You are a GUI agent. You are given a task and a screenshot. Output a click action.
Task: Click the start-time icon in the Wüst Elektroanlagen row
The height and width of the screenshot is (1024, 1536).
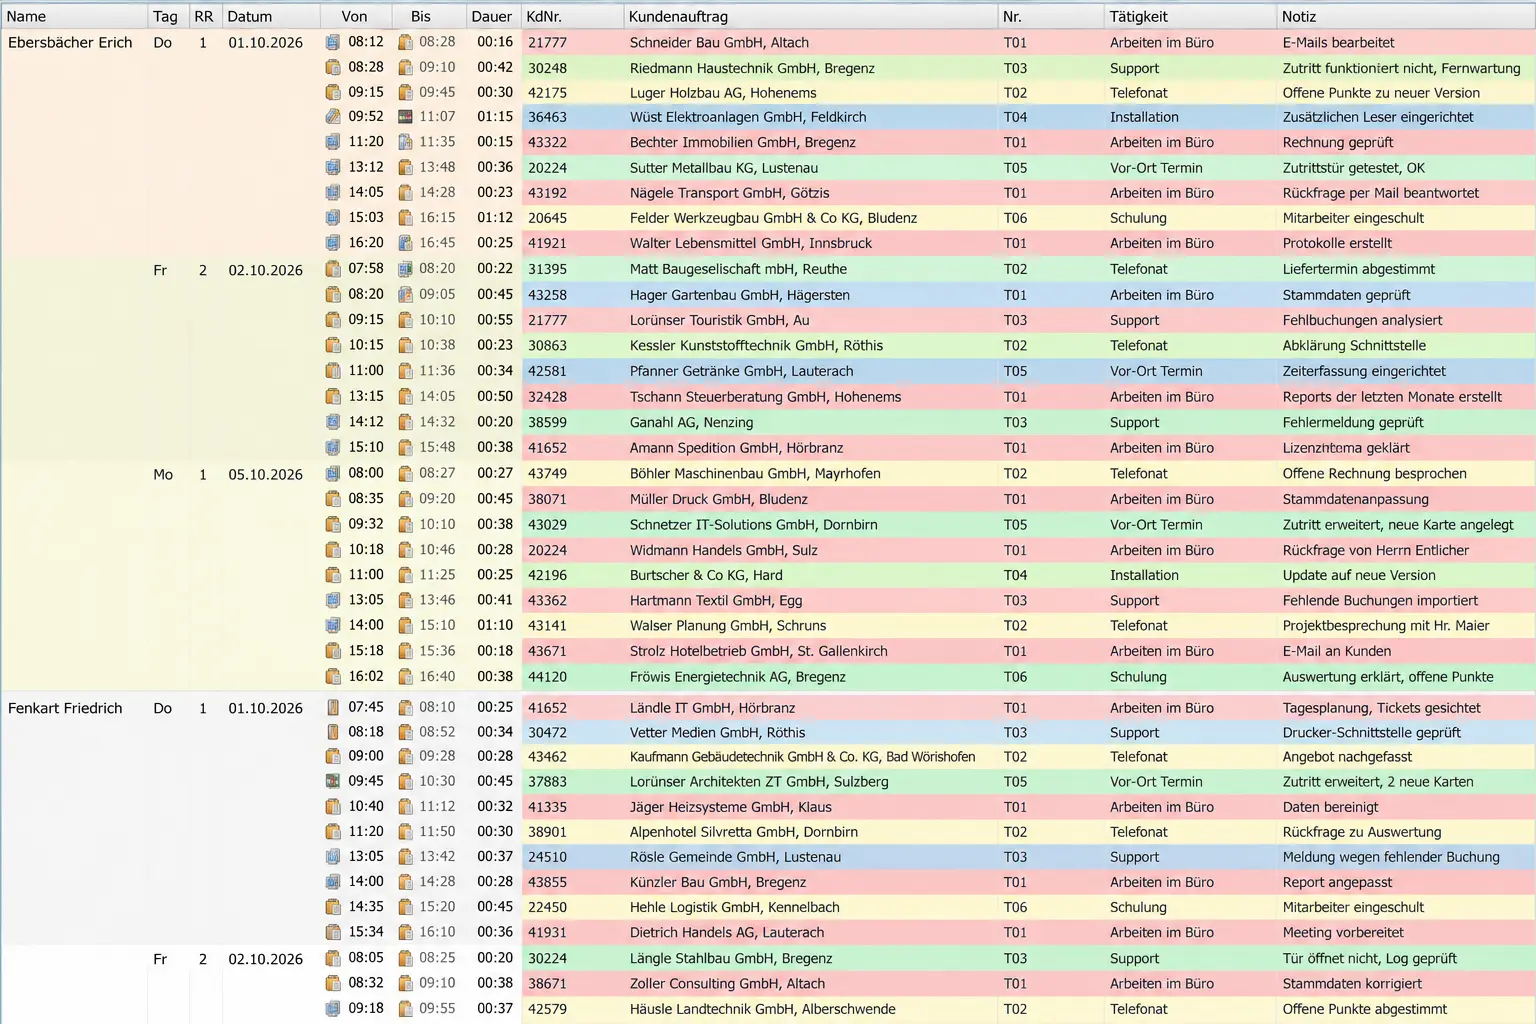333,116
